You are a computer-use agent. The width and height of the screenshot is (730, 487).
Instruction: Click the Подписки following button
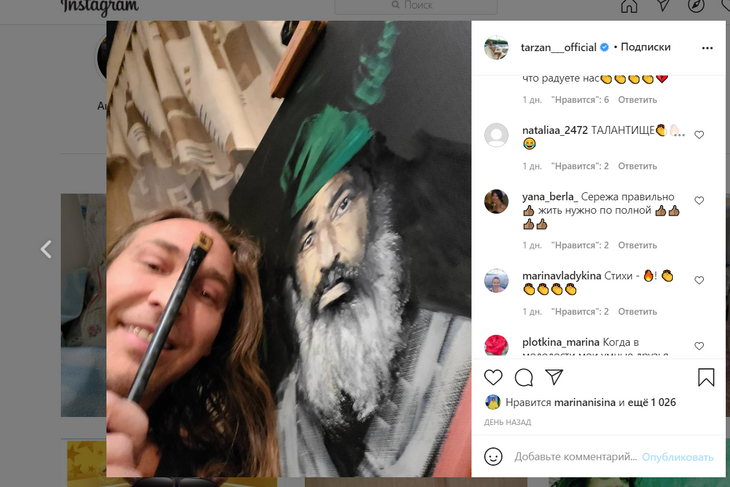tap(645, 47)
